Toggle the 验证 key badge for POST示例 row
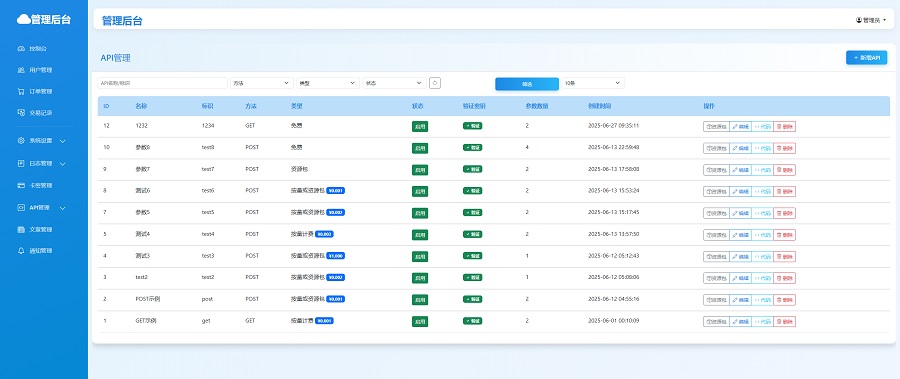Screen dimensions: 900x379 (472, 299)
